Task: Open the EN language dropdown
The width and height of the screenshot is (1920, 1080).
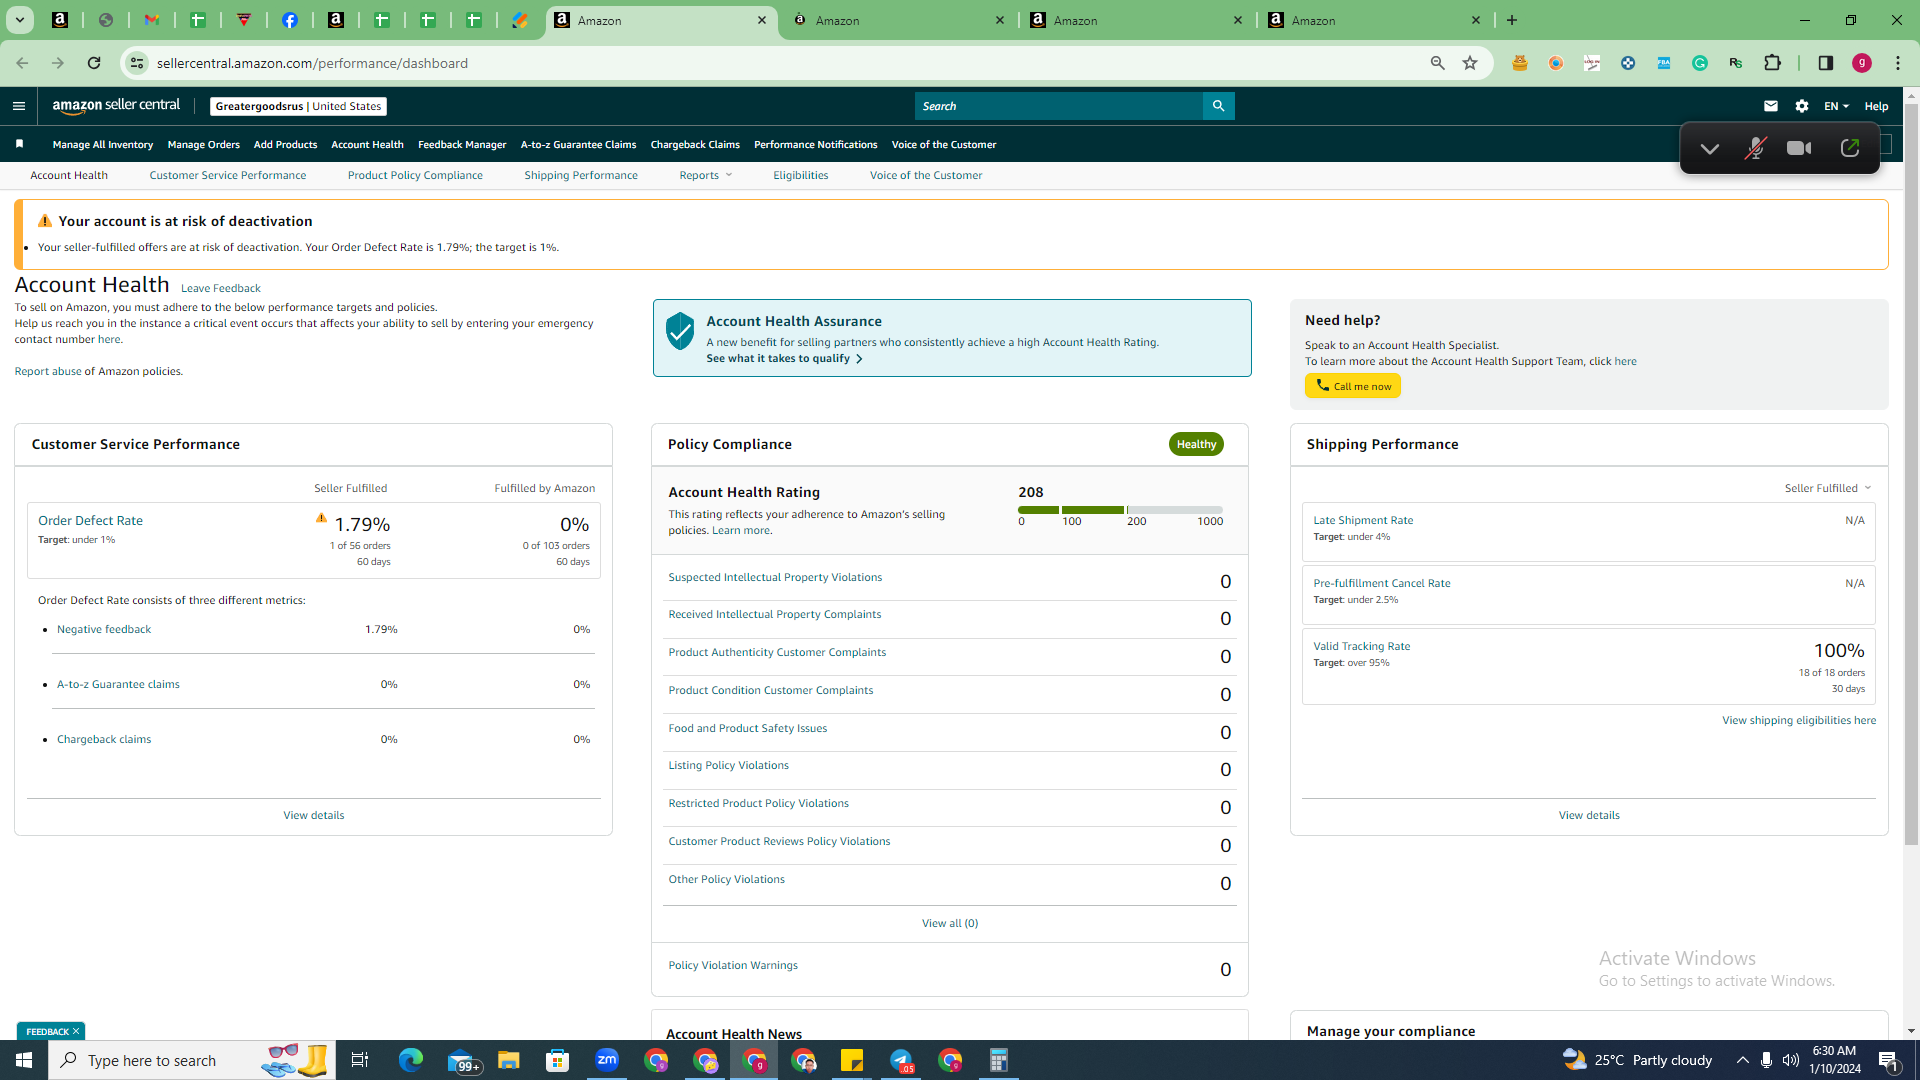Action: pyautogui.click(x=1836, y=106)
